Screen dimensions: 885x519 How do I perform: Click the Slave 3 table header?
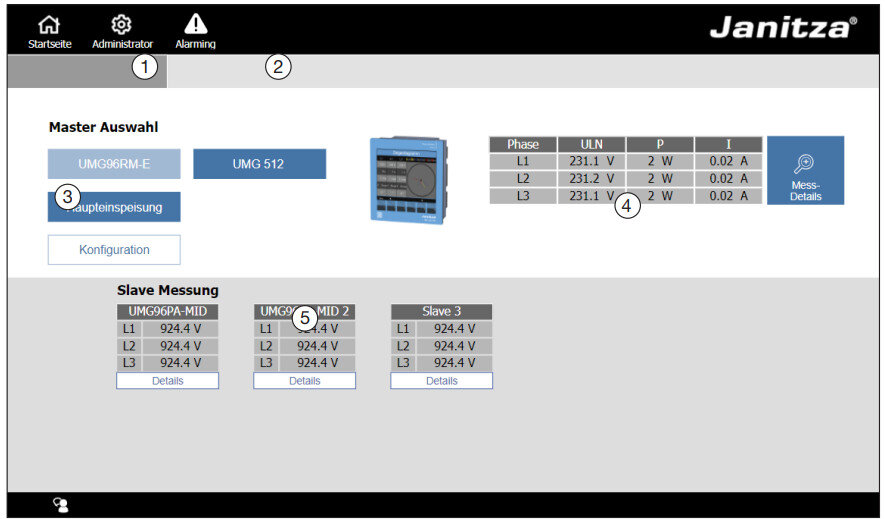[x=441, y=312]
